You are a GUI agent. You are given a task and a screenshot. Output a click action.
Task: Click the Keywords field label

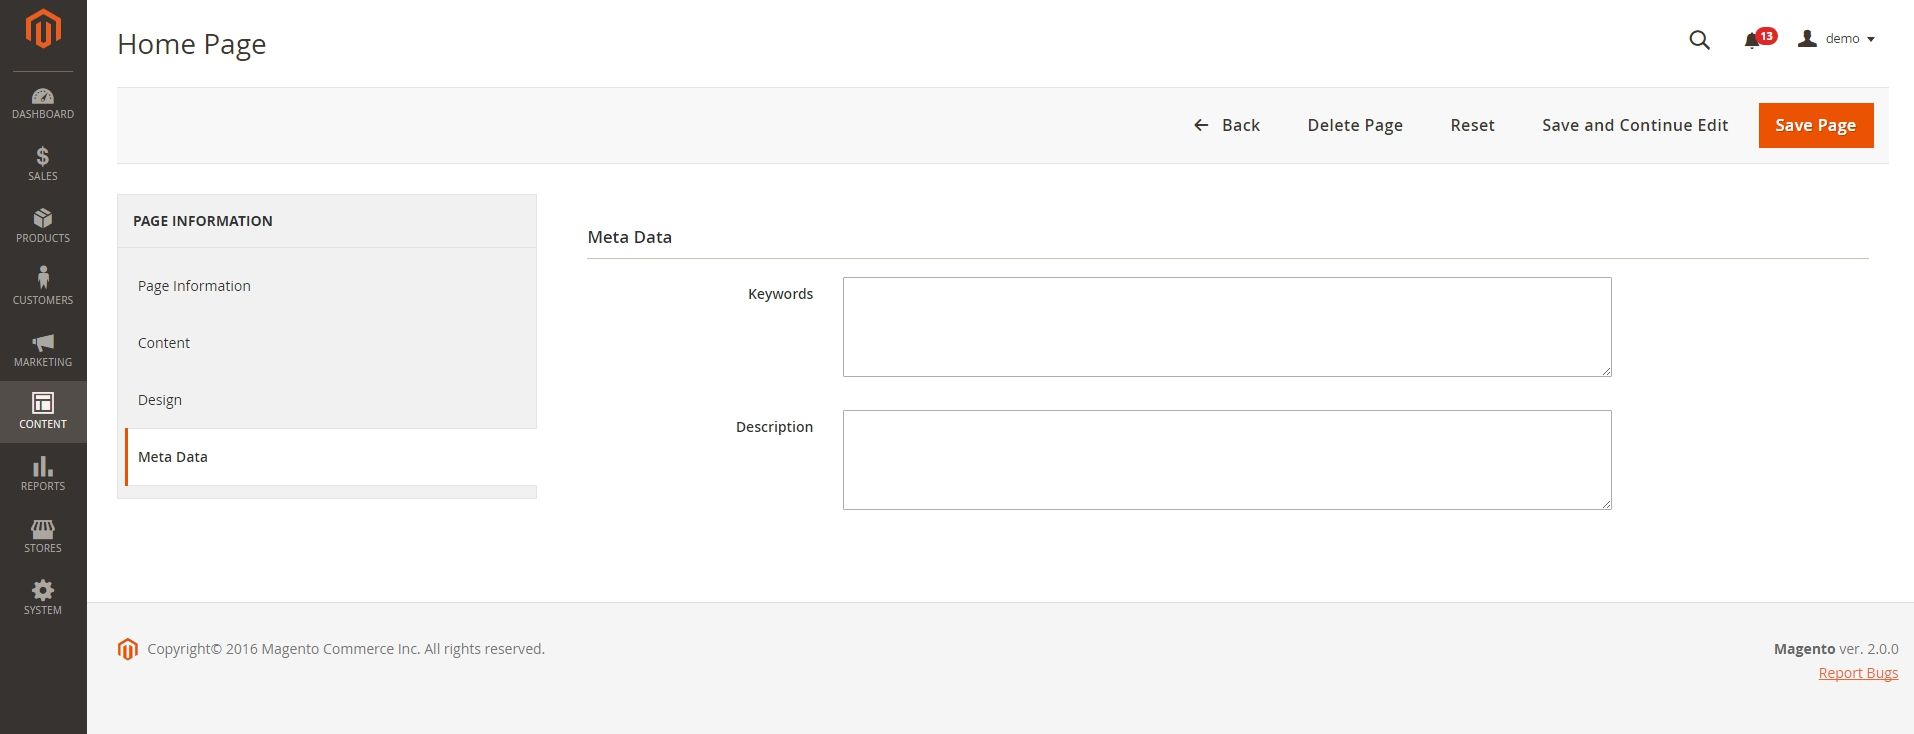[780, 294]
